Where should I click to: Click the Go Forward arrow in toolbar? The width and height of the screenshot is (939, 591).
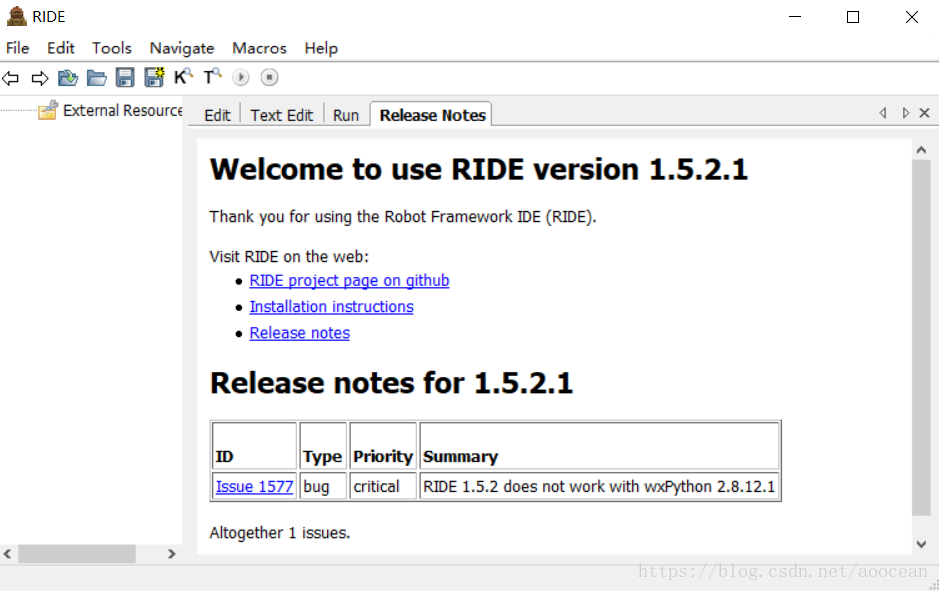click(40, 78)
